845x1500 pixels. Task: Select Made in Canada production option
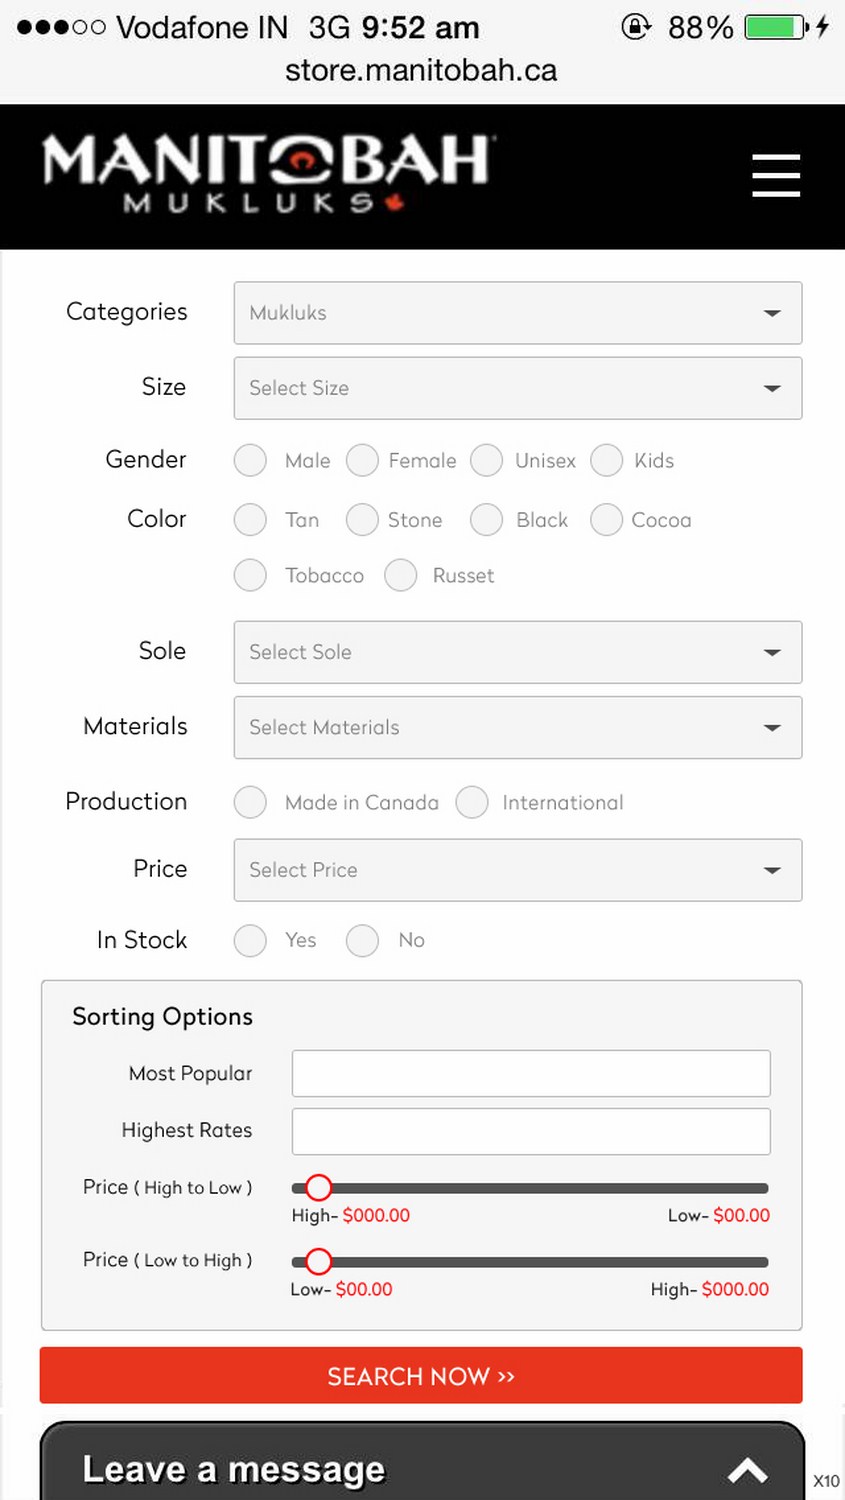[250, 802]
